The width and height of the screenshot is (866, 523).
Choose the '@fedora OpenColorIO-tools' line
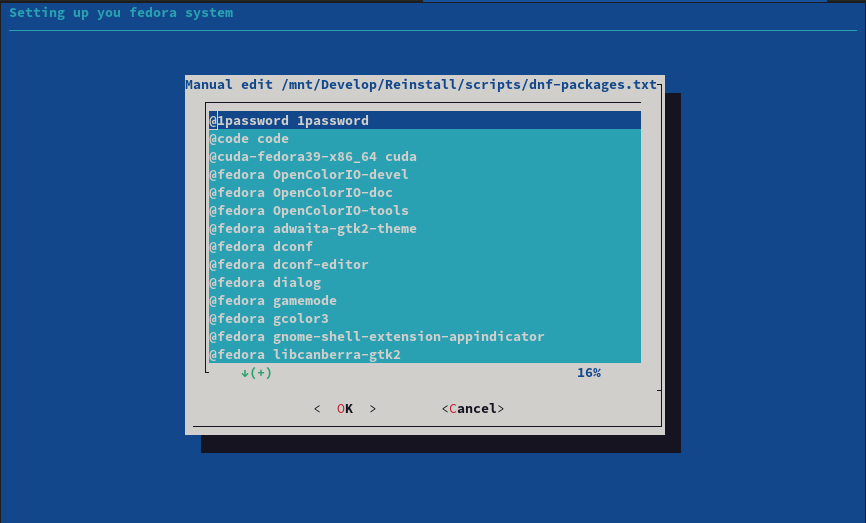click(425, 210)
